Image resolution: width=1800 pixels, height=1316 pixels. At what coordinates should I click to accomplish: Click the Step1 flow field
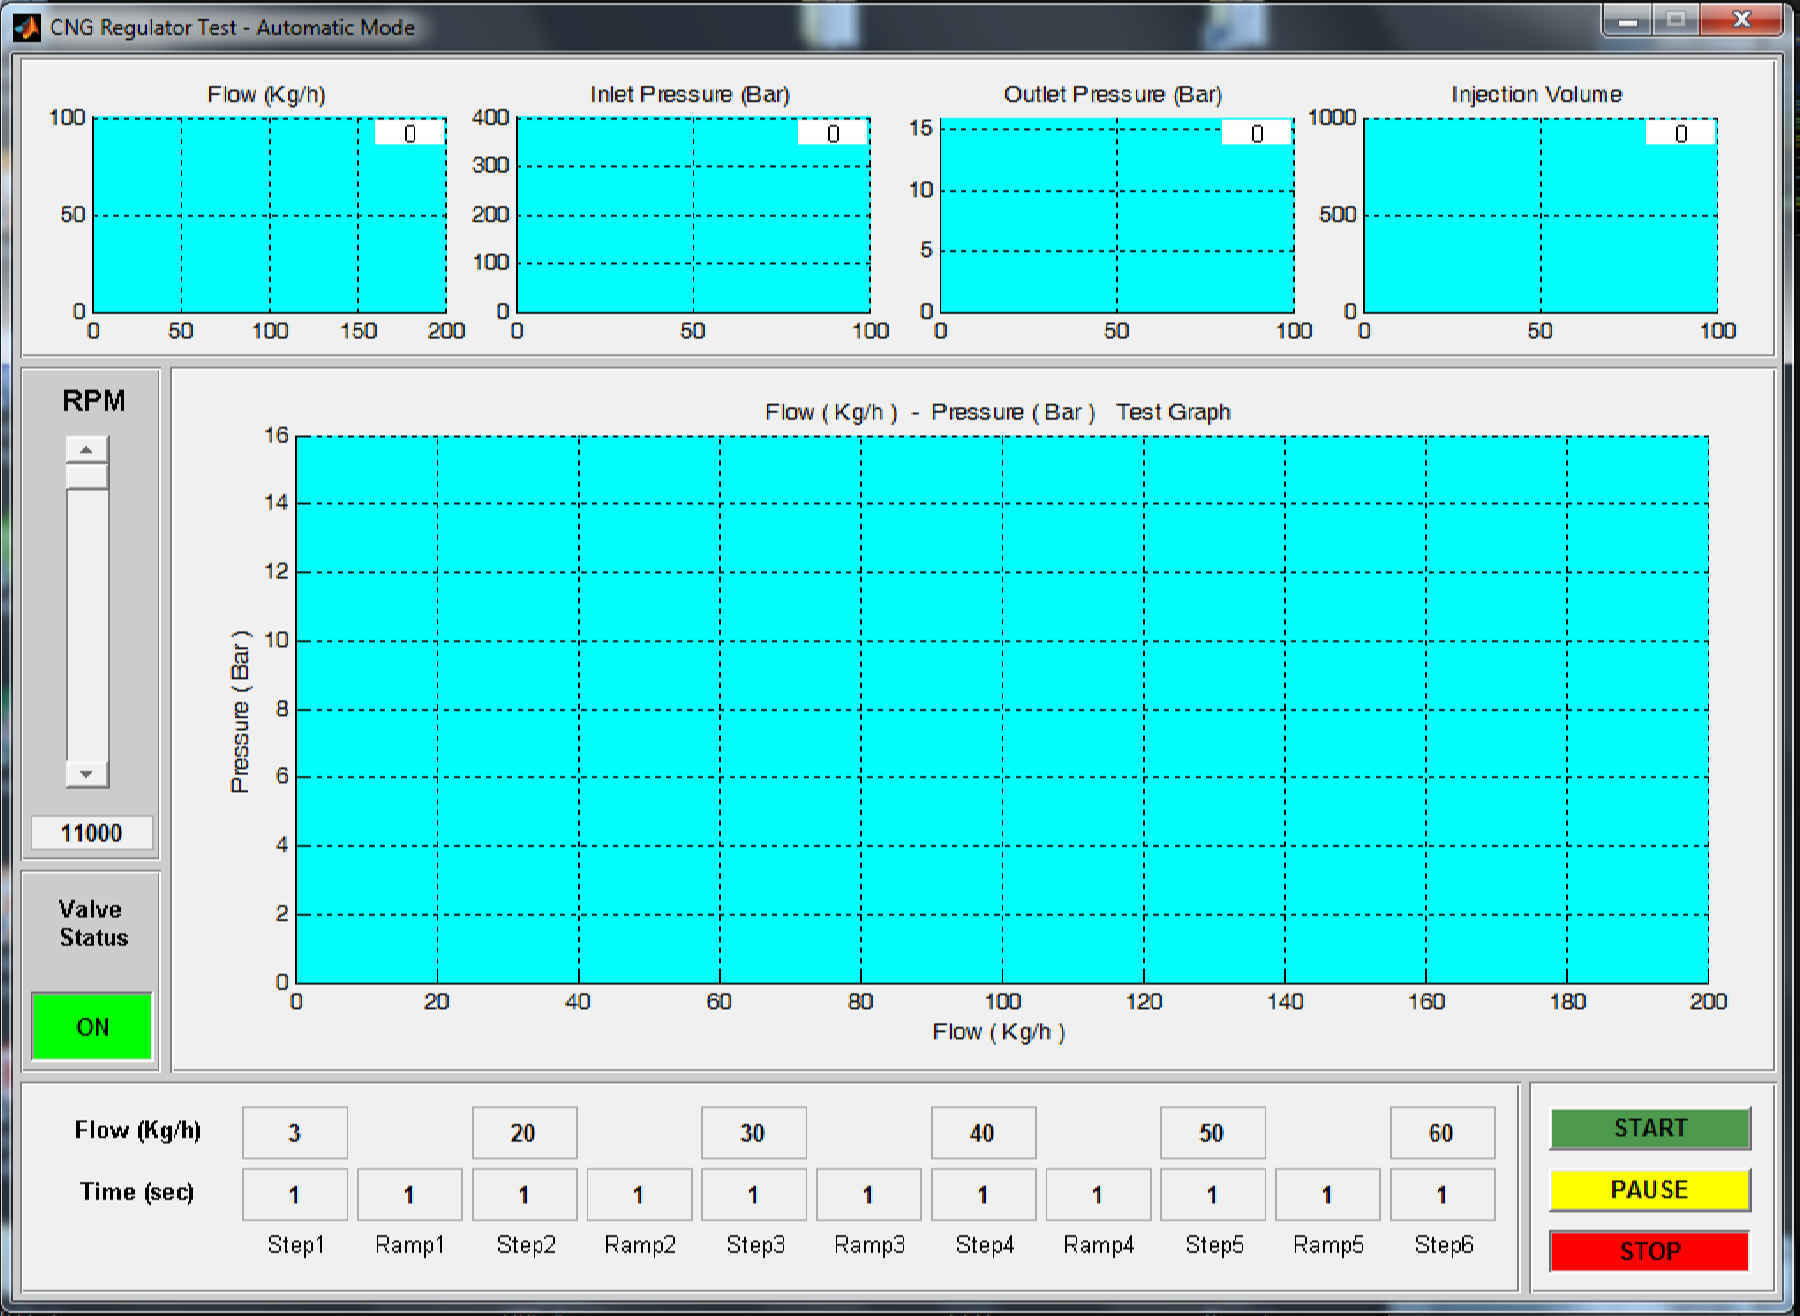[x=295, y=1133]
